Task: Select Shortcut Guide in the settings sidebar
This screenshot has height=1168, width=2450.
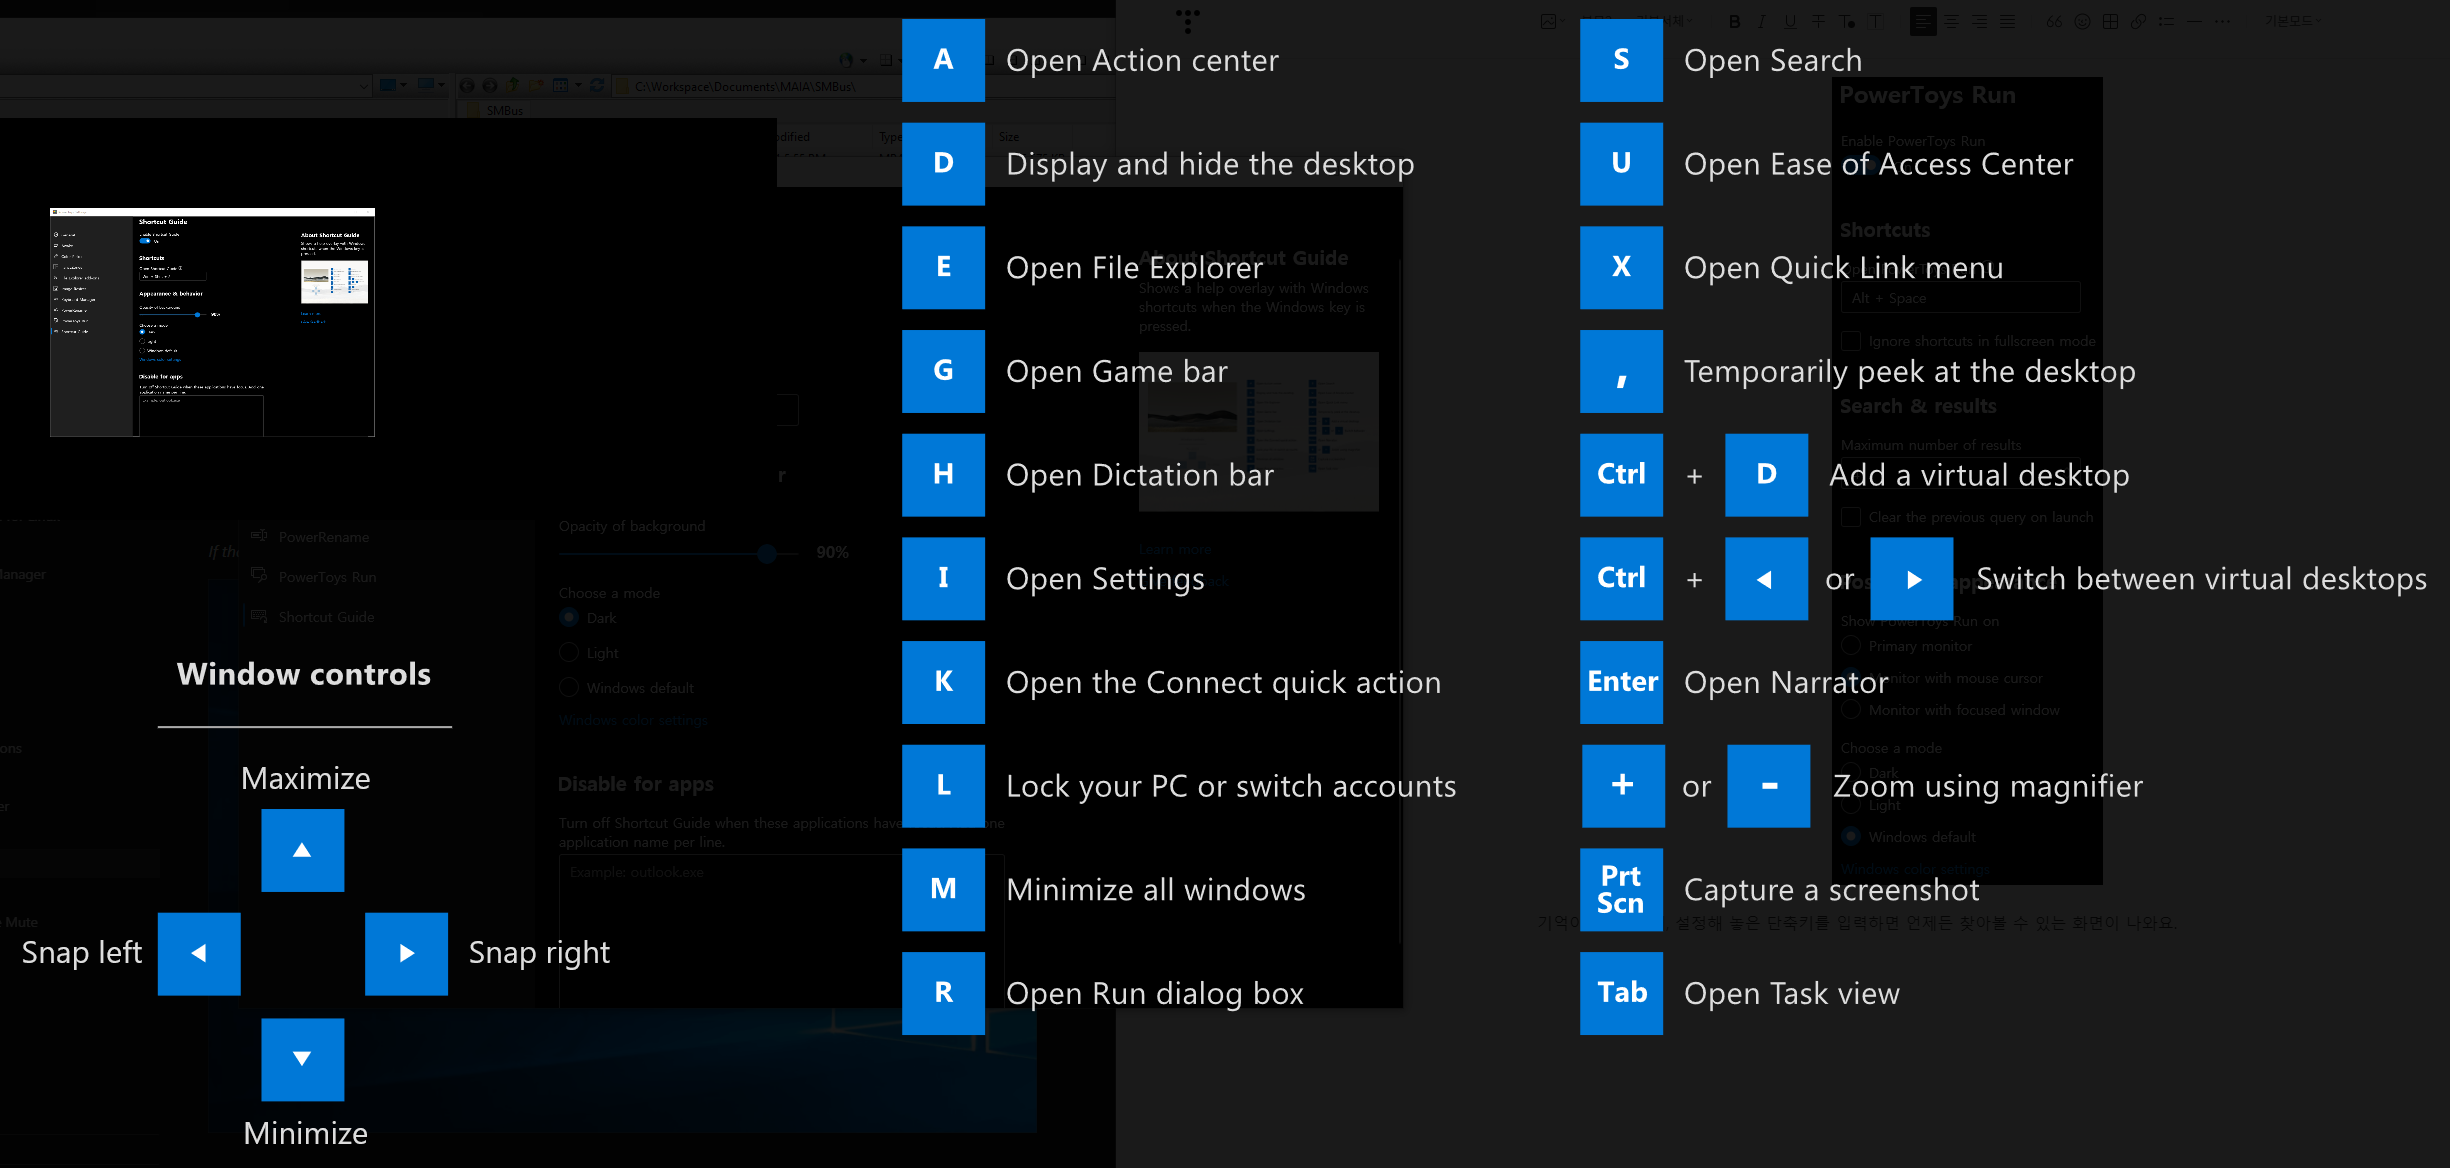Action: pos(326,617)
